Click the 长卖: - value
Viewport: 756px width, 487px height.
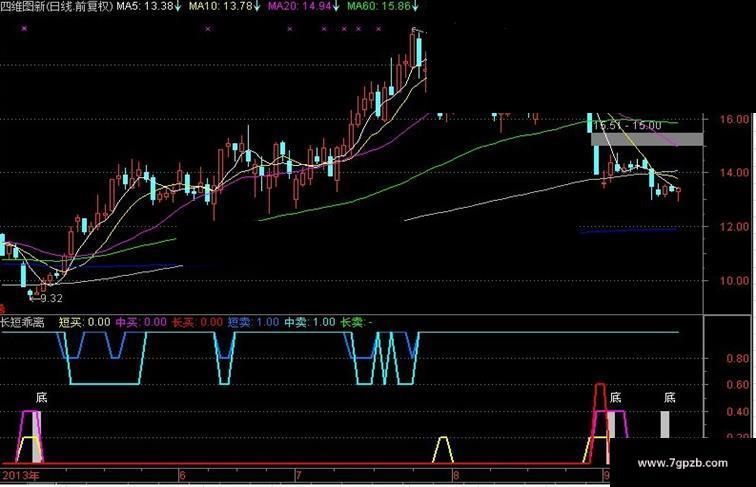click(x=356, y=322)
